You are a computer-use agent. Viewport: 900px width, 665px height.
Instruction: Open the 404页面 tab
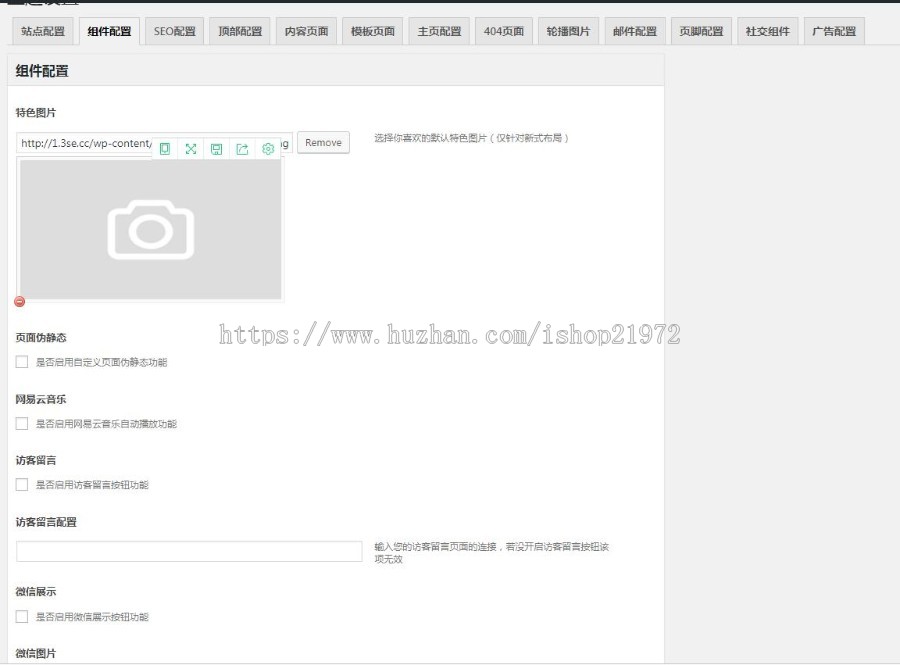click(504, 31)
